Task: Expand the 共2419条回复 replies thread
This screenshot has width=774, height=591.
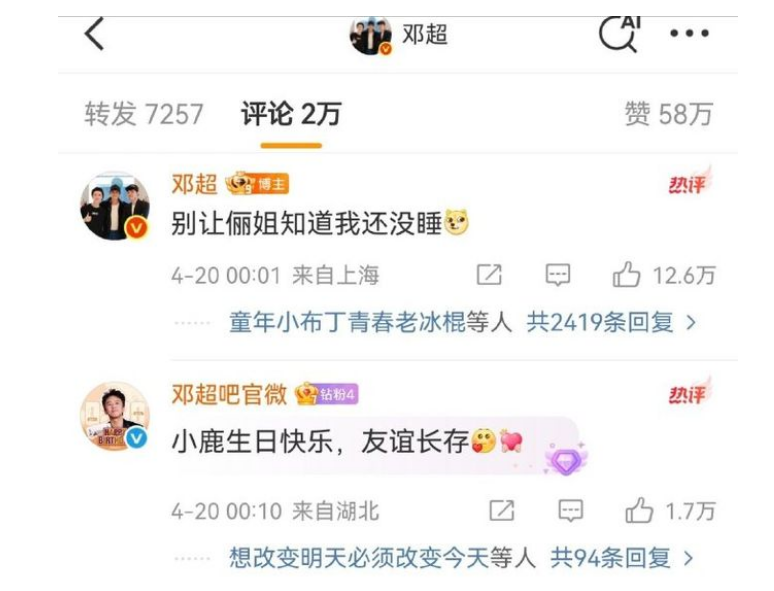Action: coord(611,322)
